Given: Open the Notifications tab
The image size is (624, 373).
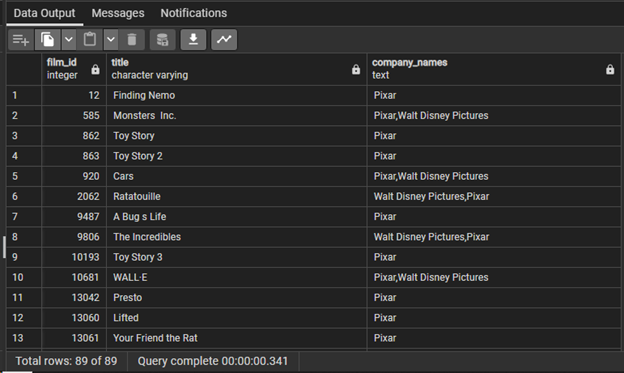Looking at the screenshot, I should [x=193, y=13].
